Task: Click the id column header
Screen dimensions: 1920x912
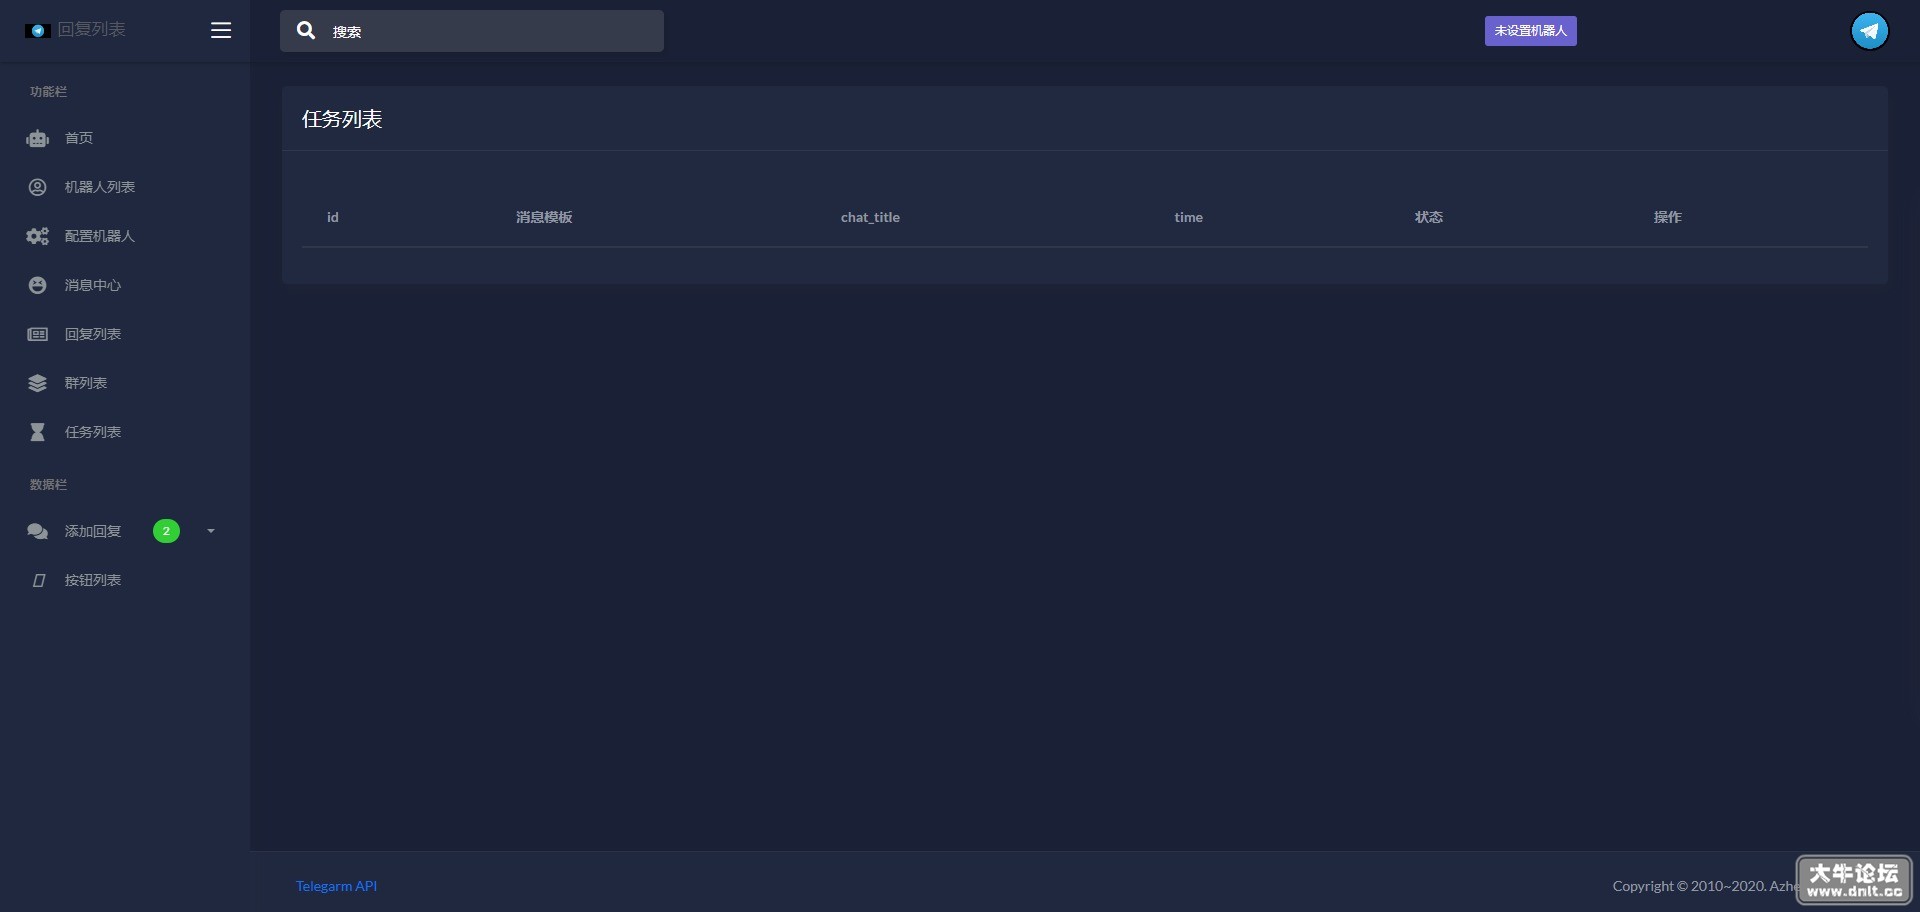Action: (x=333, y=217)
